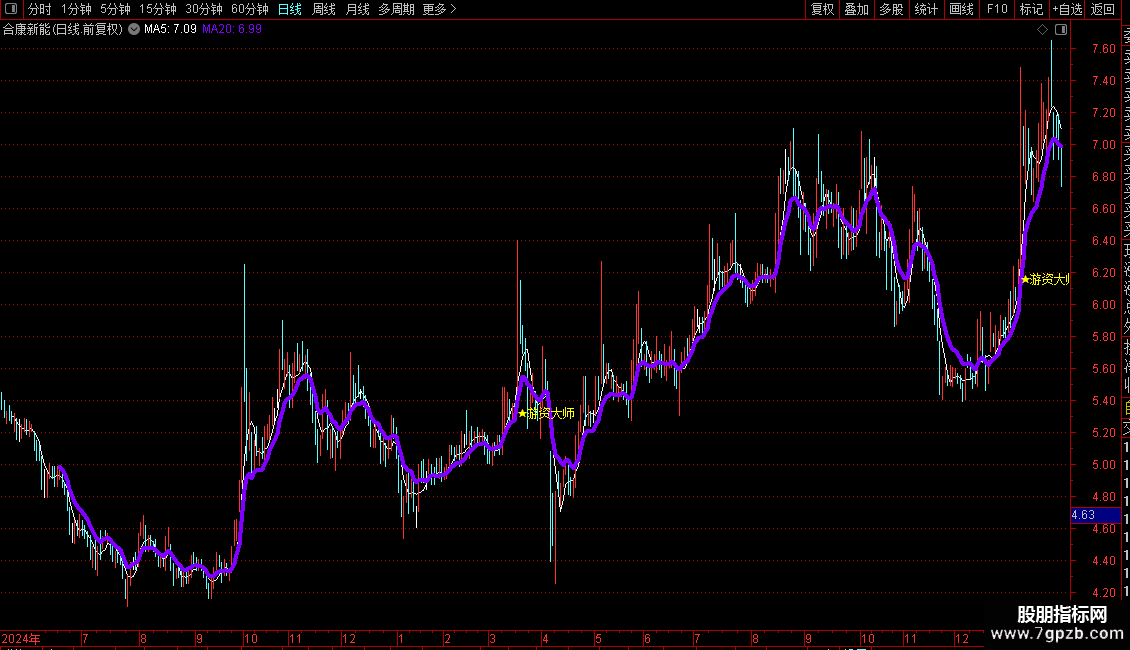
Task: Activate 画线 drawing tool
Action: 961,9
